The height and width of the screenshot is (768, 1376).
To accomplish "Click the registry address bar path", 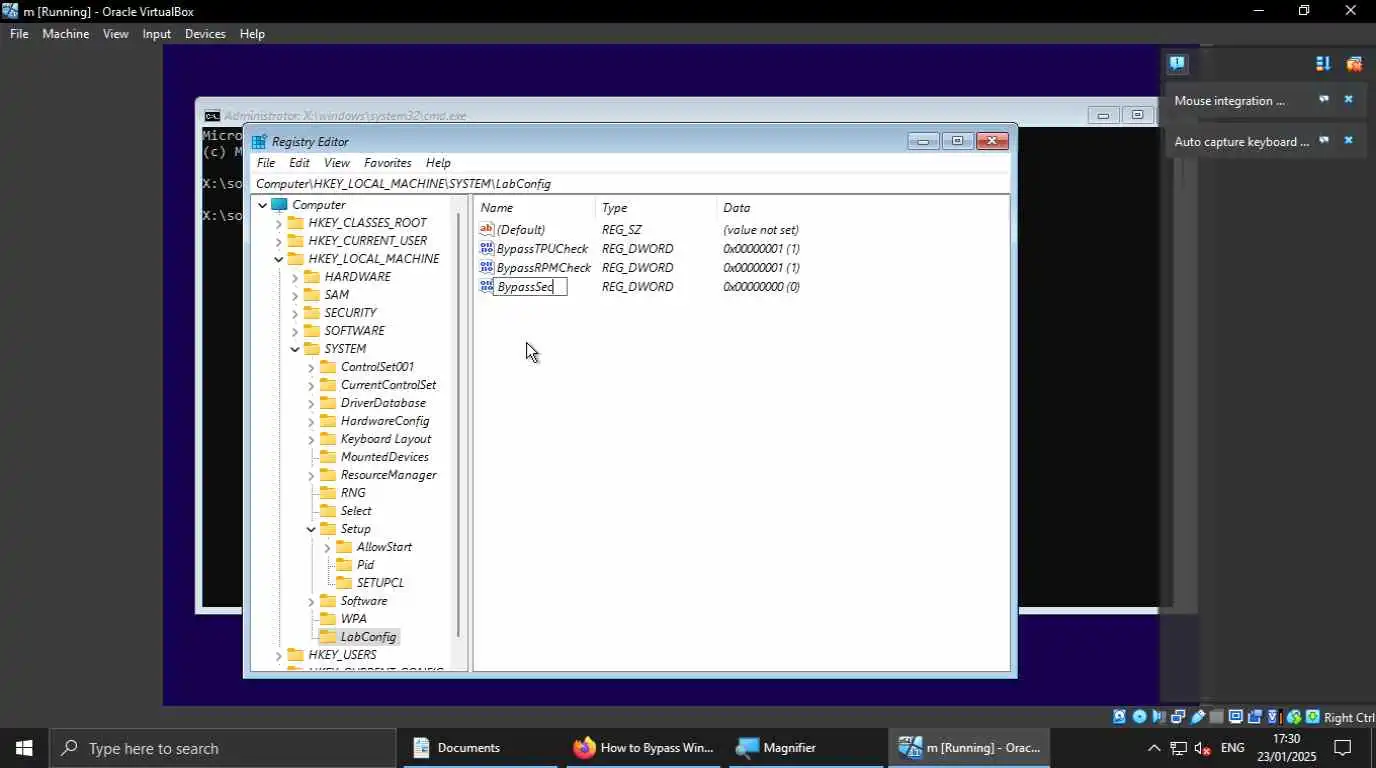I will pos(630,184).
